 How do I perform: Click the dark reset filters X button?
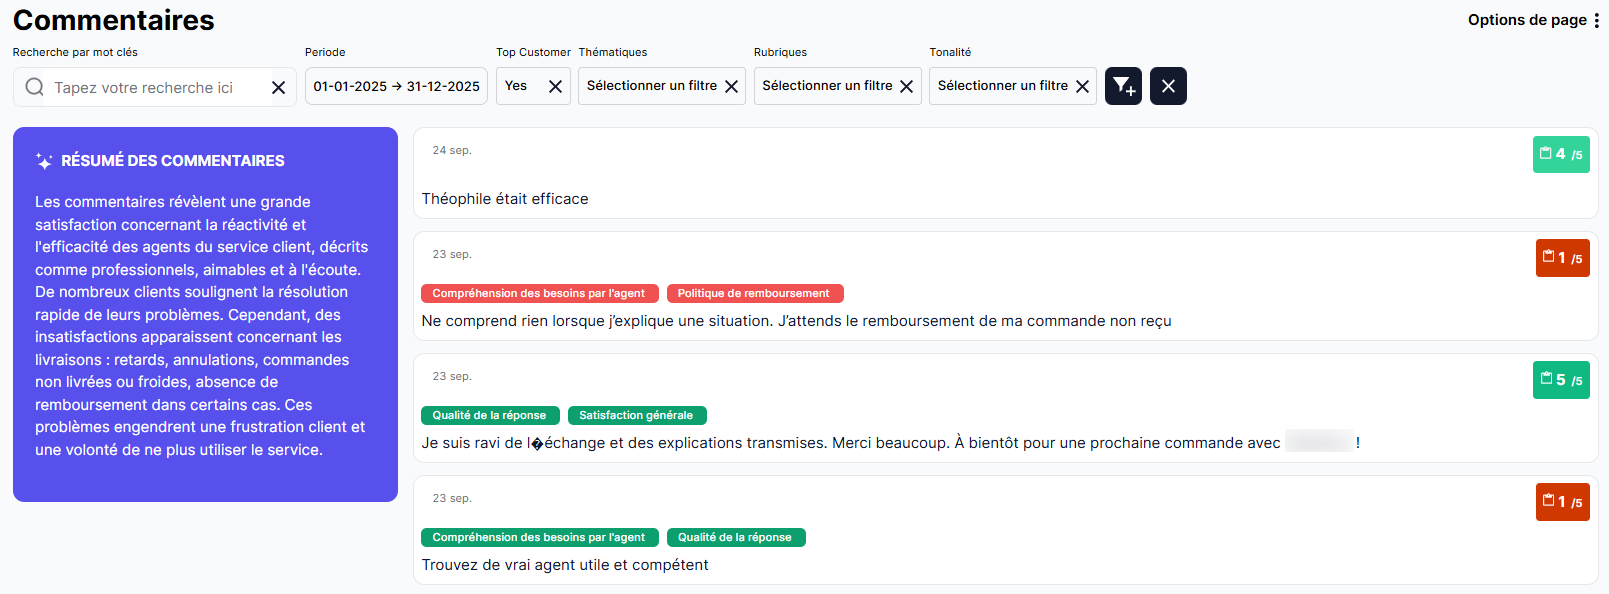coord(1168,86)
